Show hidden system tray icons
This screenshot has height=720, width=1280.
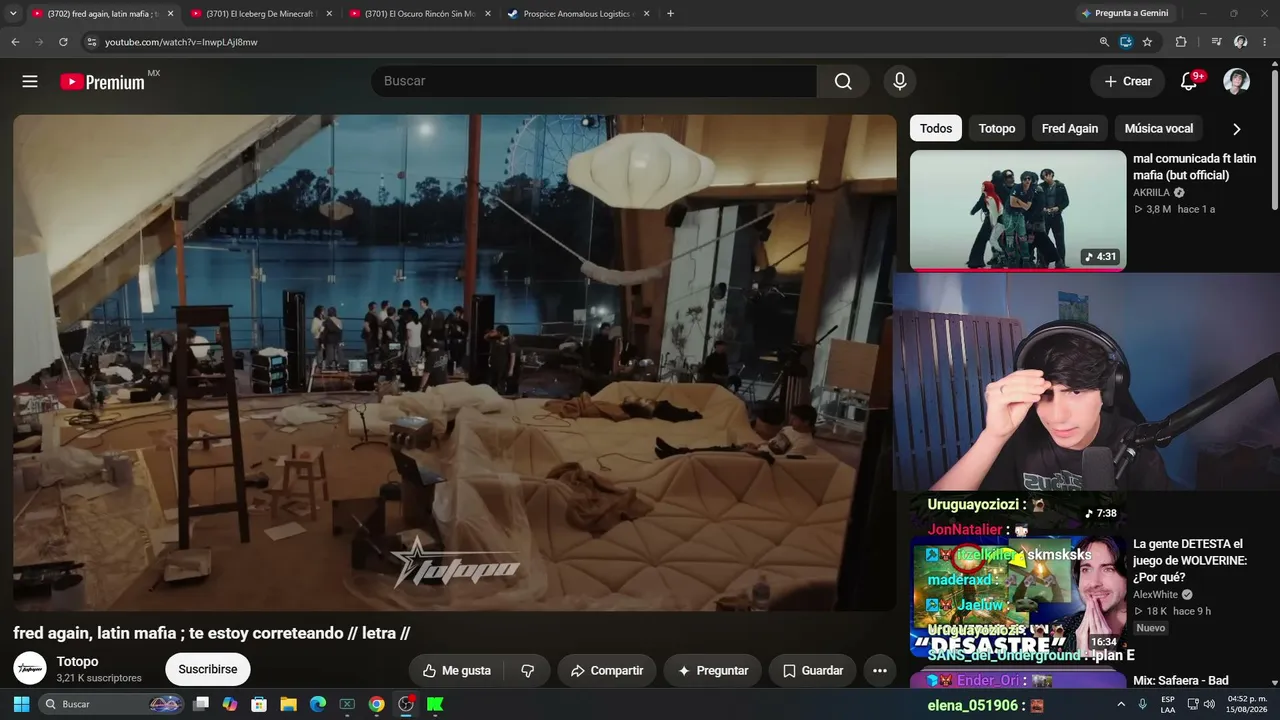1121,704
